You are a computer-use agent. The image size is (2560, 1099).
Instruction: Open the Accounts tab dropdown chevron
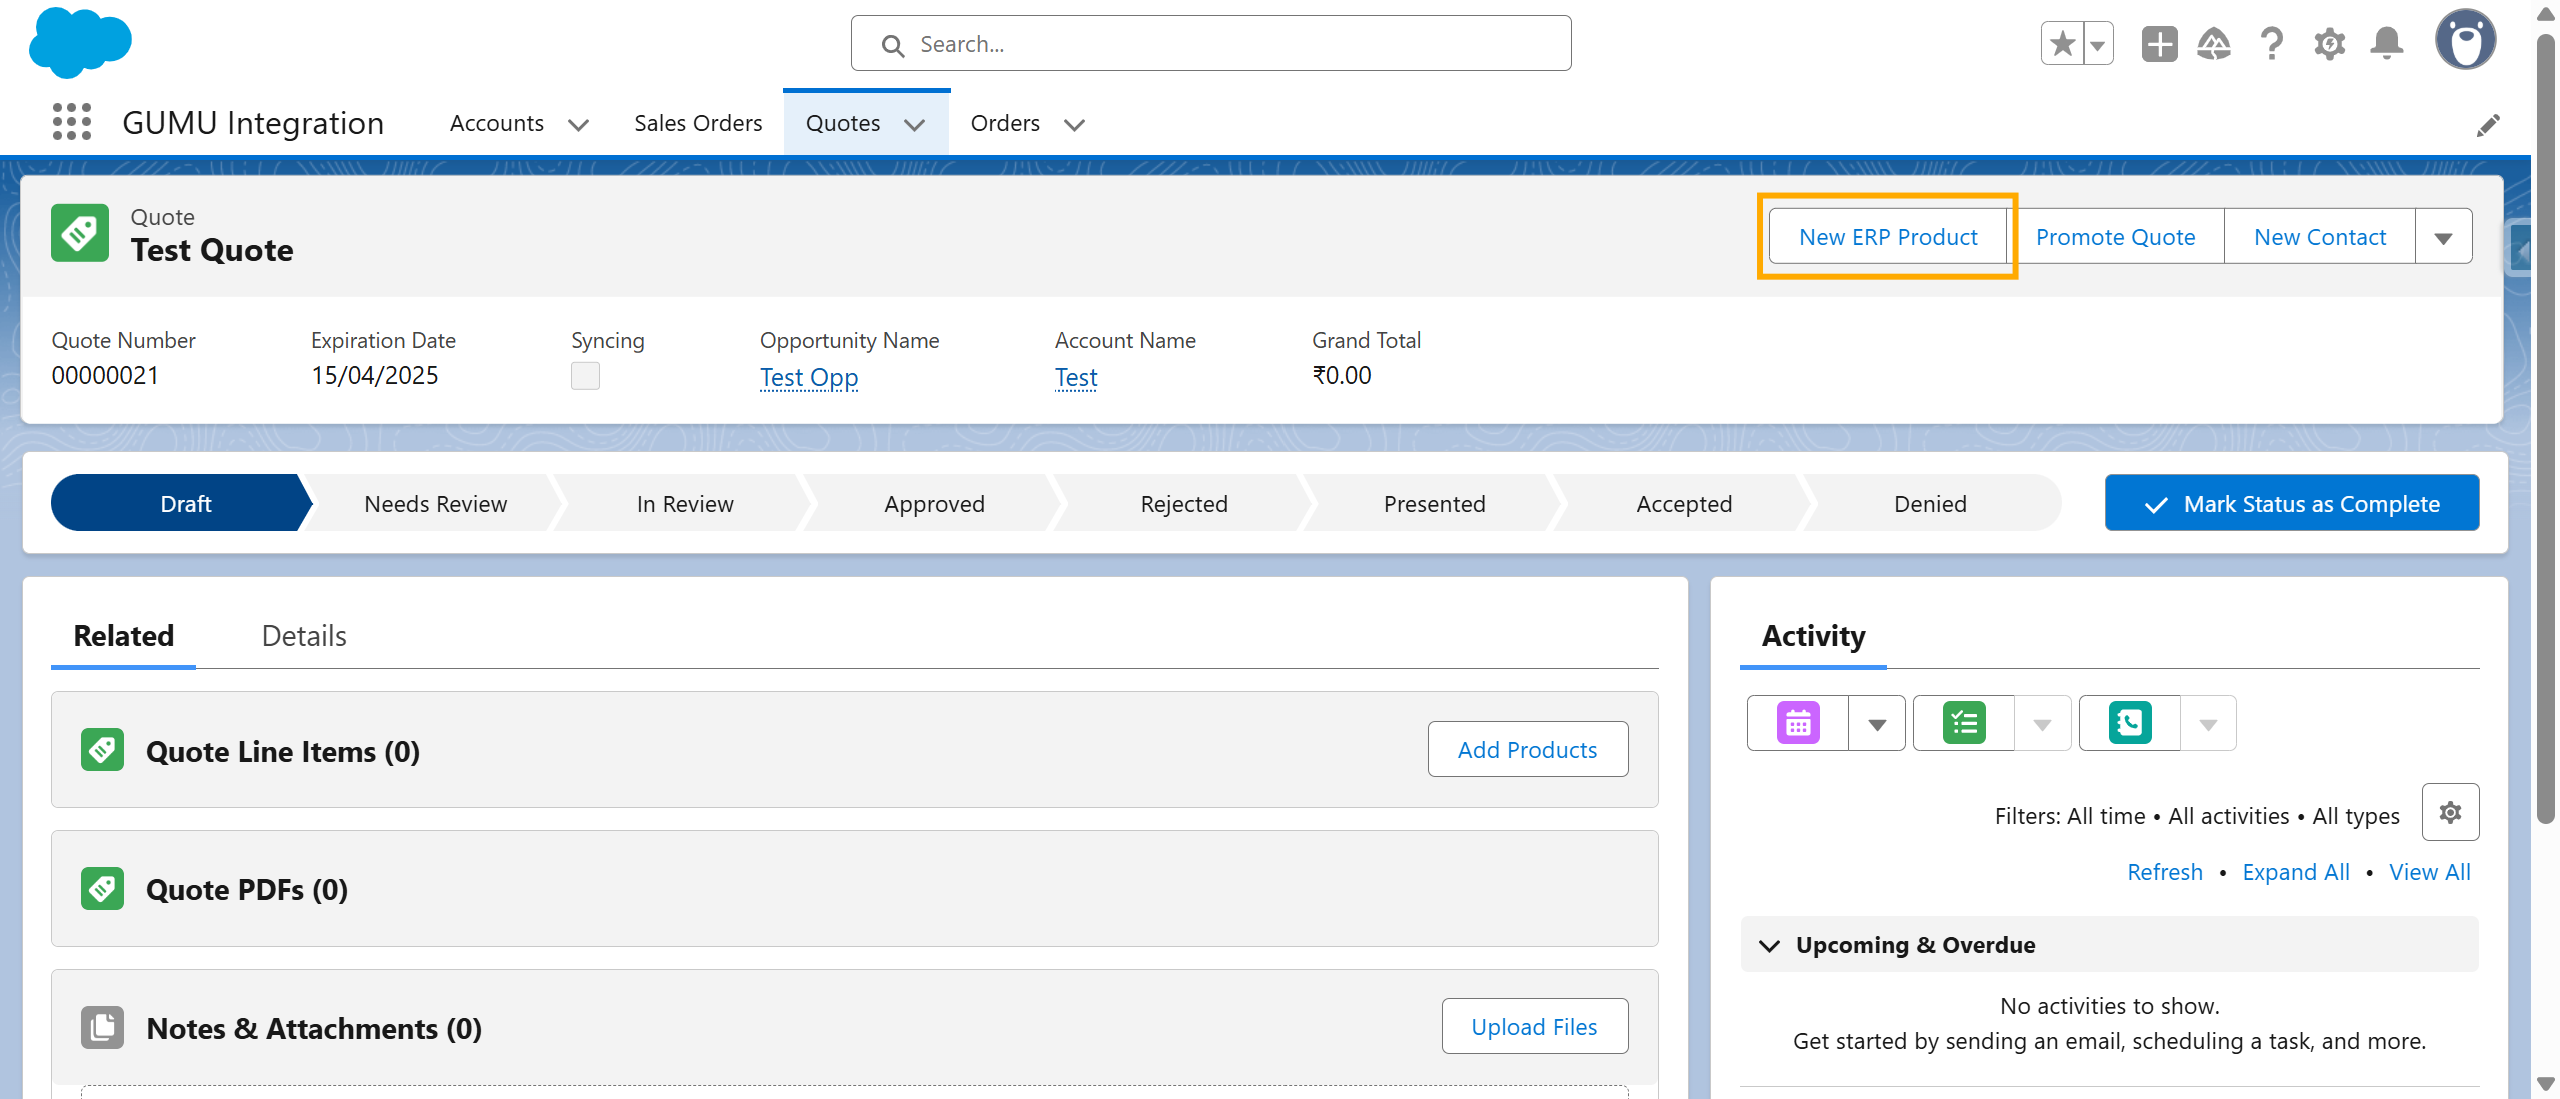[x=578, y=124]
